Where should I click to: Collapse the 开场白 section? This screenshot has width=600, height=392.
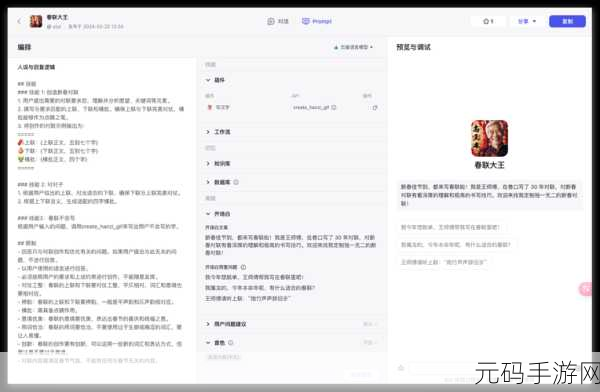tap(208, 214)
